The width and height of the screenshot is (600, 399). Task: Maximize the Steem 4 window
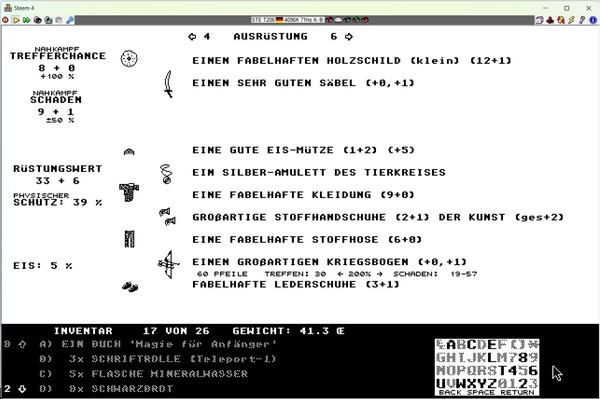tap(567, 8)
